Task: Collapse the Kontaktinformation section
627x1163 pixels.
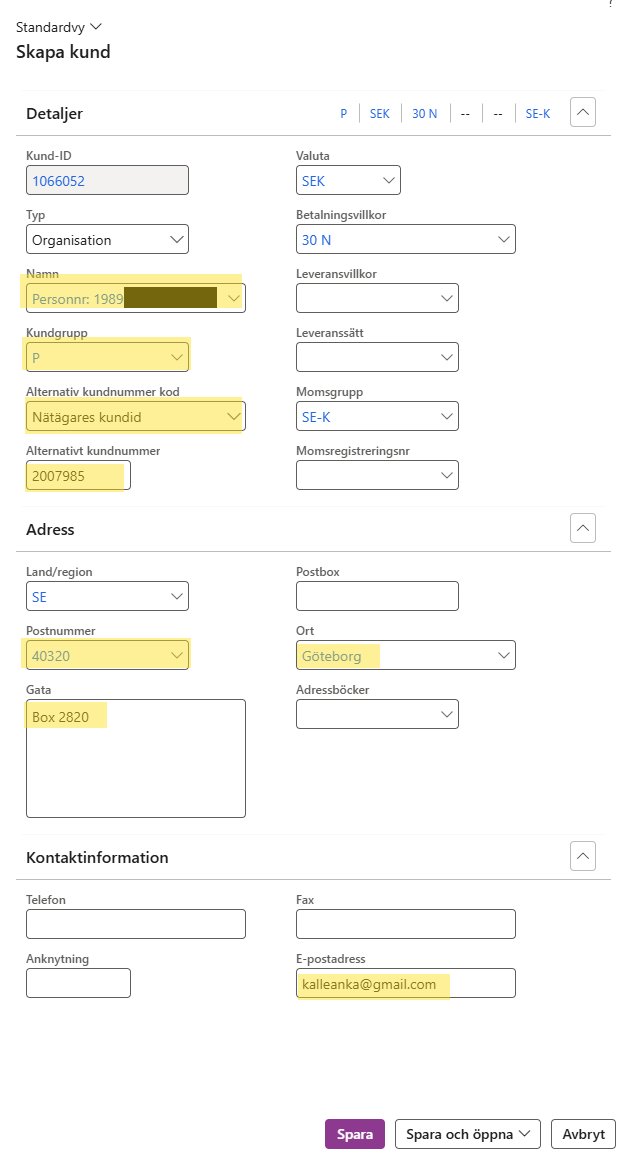Action: [583, 856]
